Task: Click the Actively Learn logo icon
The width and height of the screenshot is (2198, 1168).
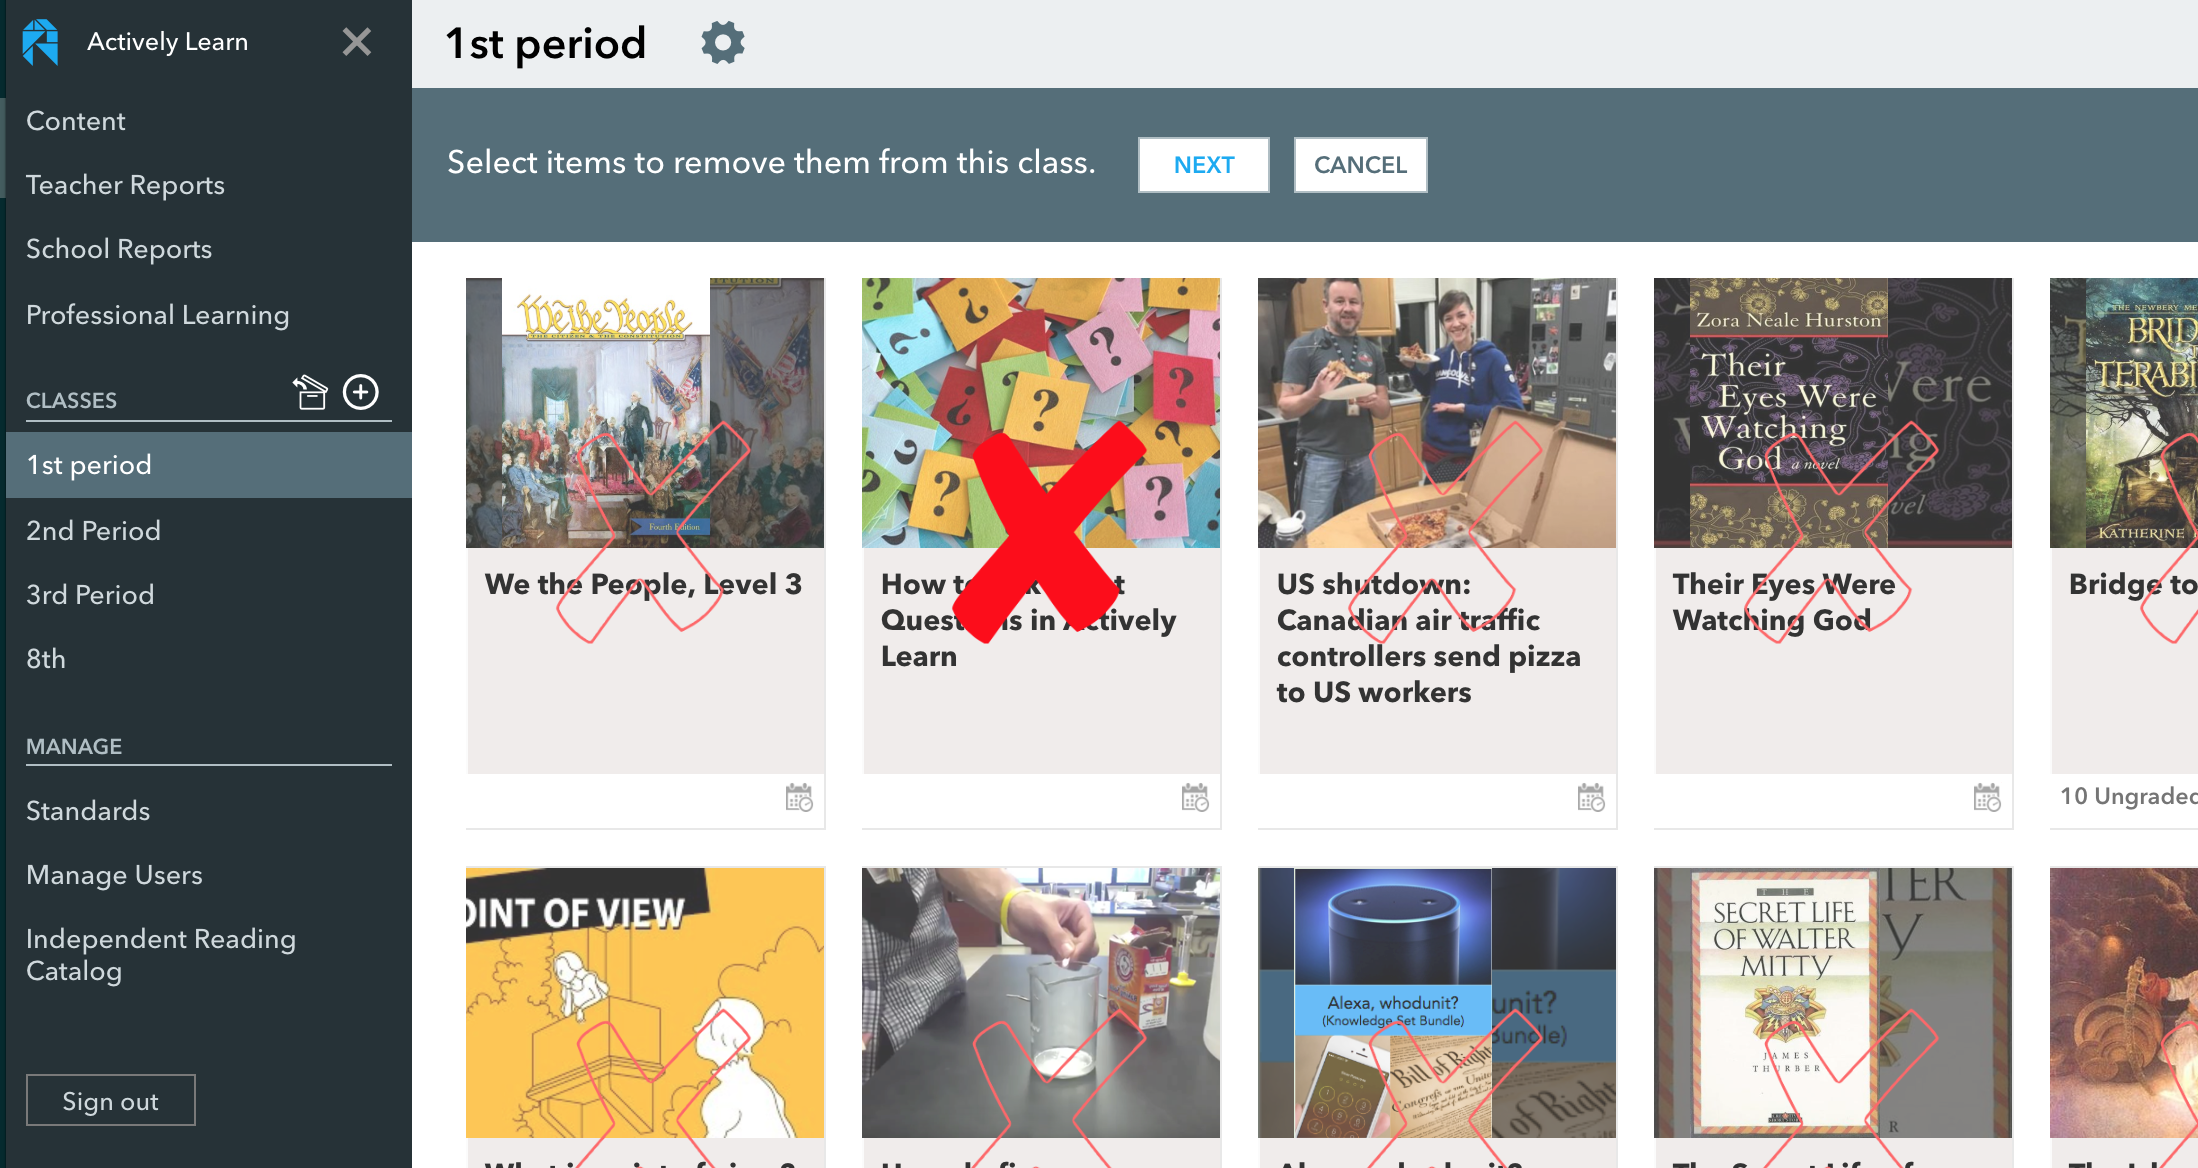Action: coord(41,42)
